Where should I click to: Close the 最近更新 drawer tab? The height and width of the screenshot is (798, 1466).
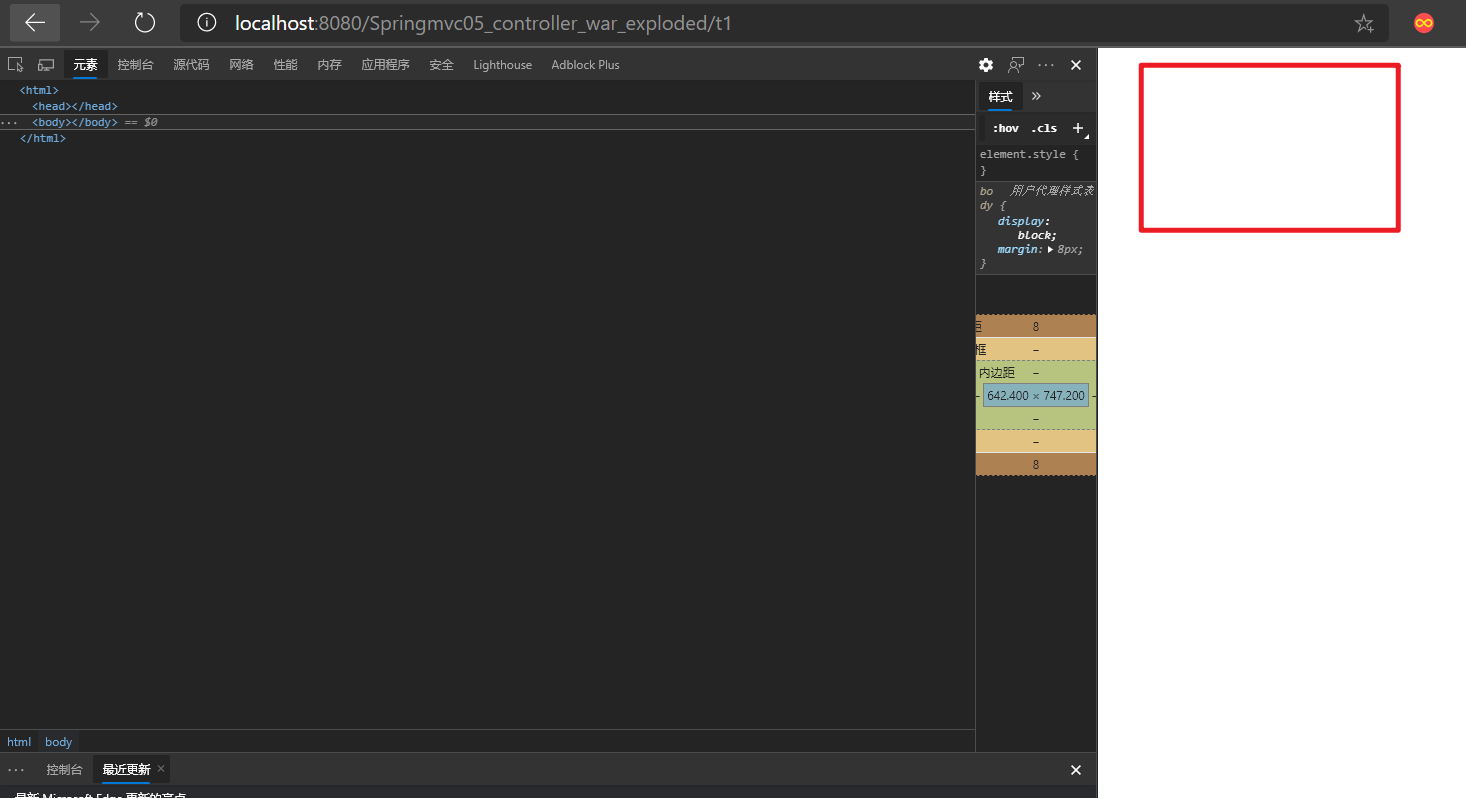pos(161,769)
